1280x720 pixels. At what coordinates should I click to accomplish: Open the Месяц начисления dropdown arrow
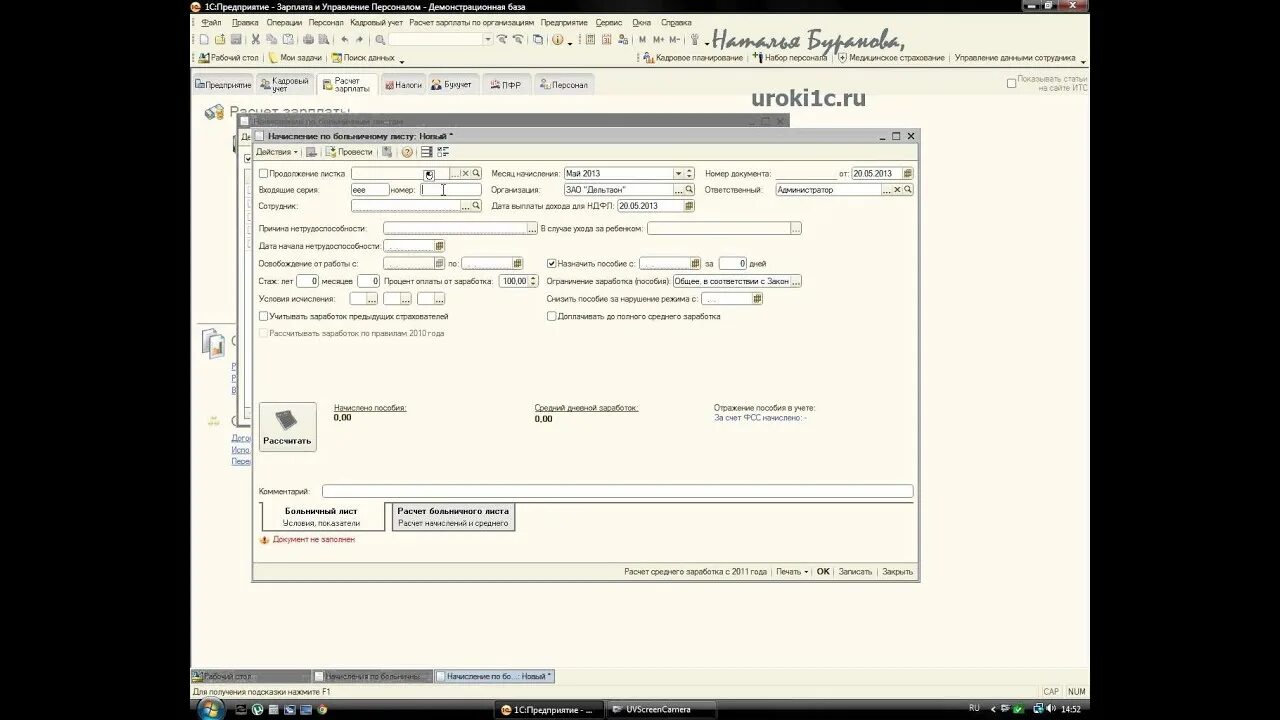[677, 173]
